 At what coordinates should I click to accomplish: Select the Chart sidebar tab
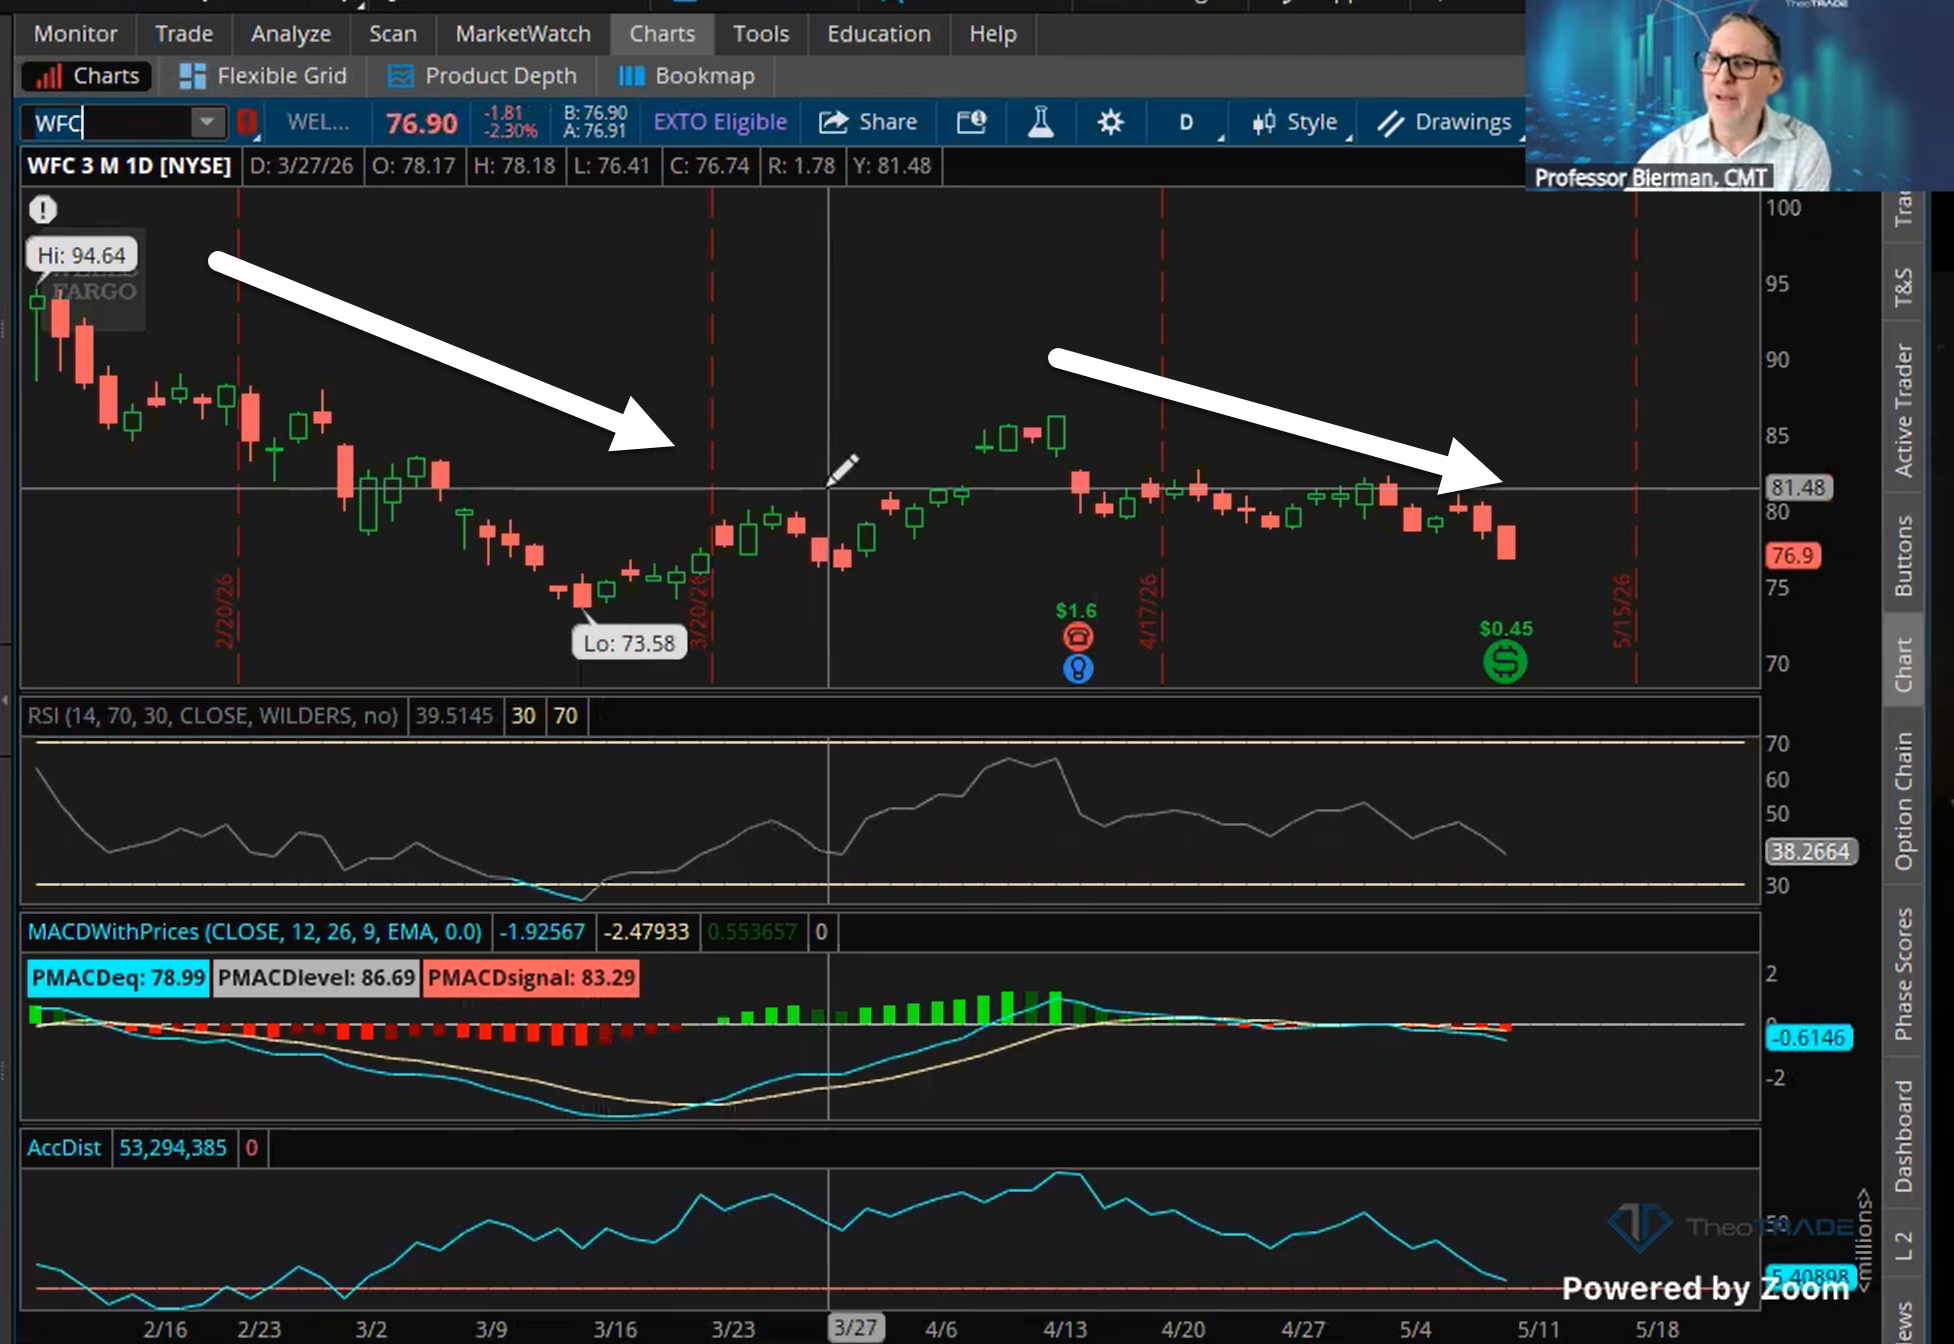(x=1903, y=664)
